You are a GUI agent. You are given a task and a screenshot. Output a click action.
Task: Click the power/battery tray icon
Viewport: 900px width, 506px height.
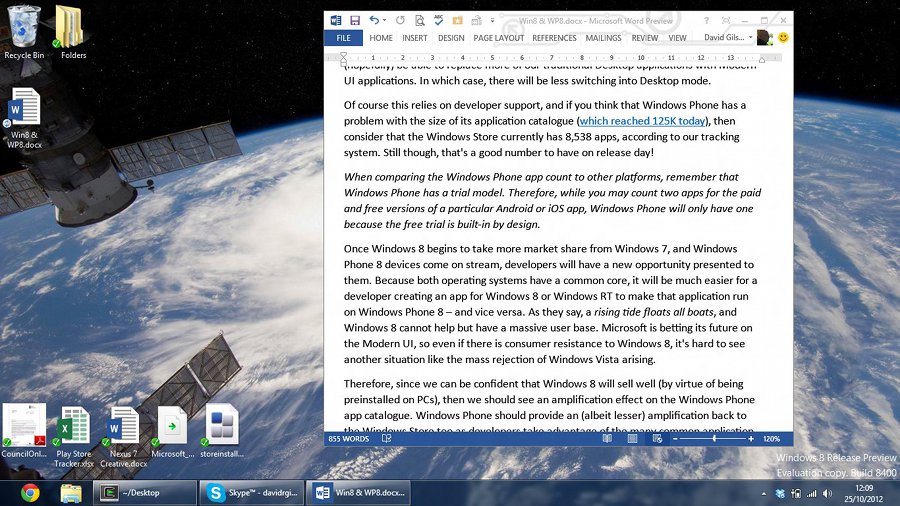click(x=796, y=493)
